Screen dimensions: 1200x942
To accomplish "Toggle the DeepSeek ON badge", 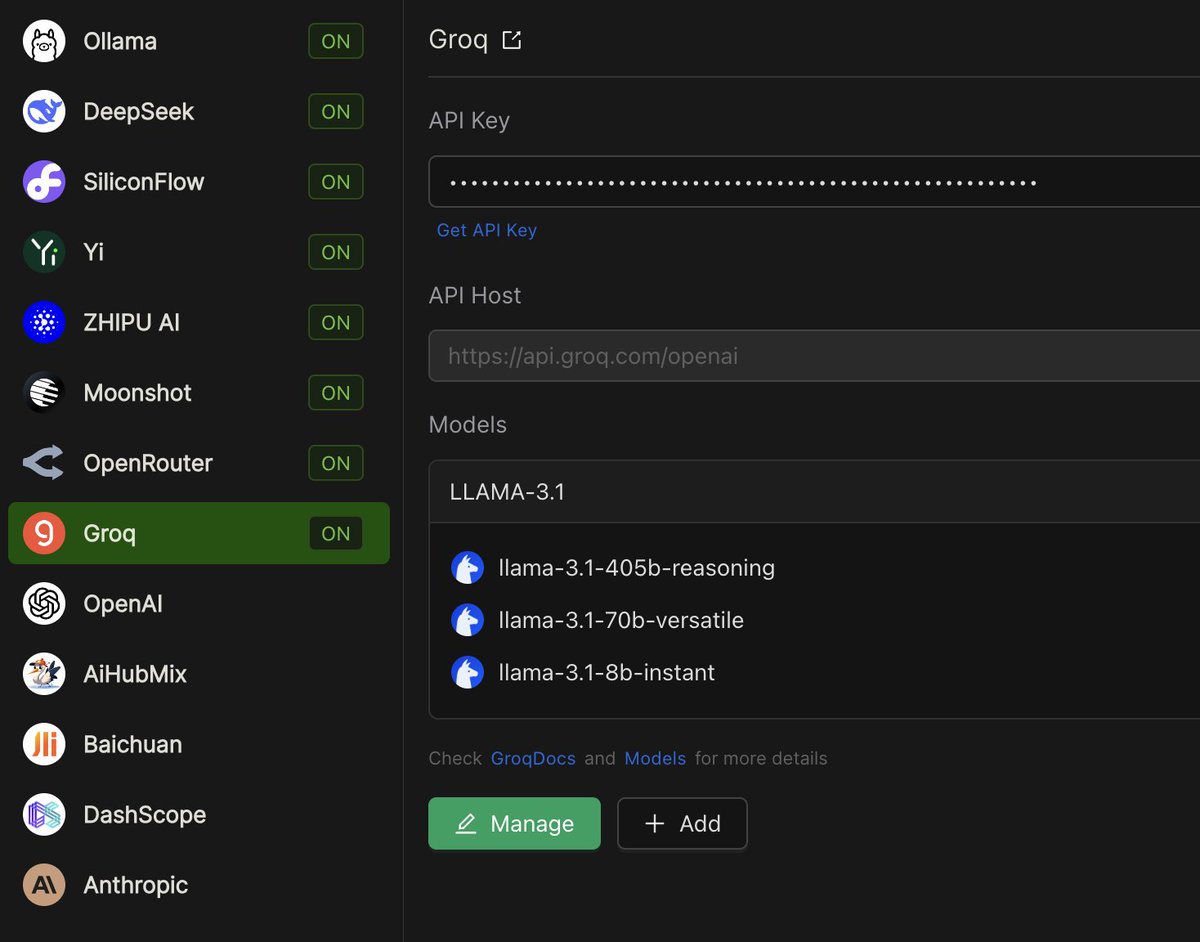I will point(336,111).
